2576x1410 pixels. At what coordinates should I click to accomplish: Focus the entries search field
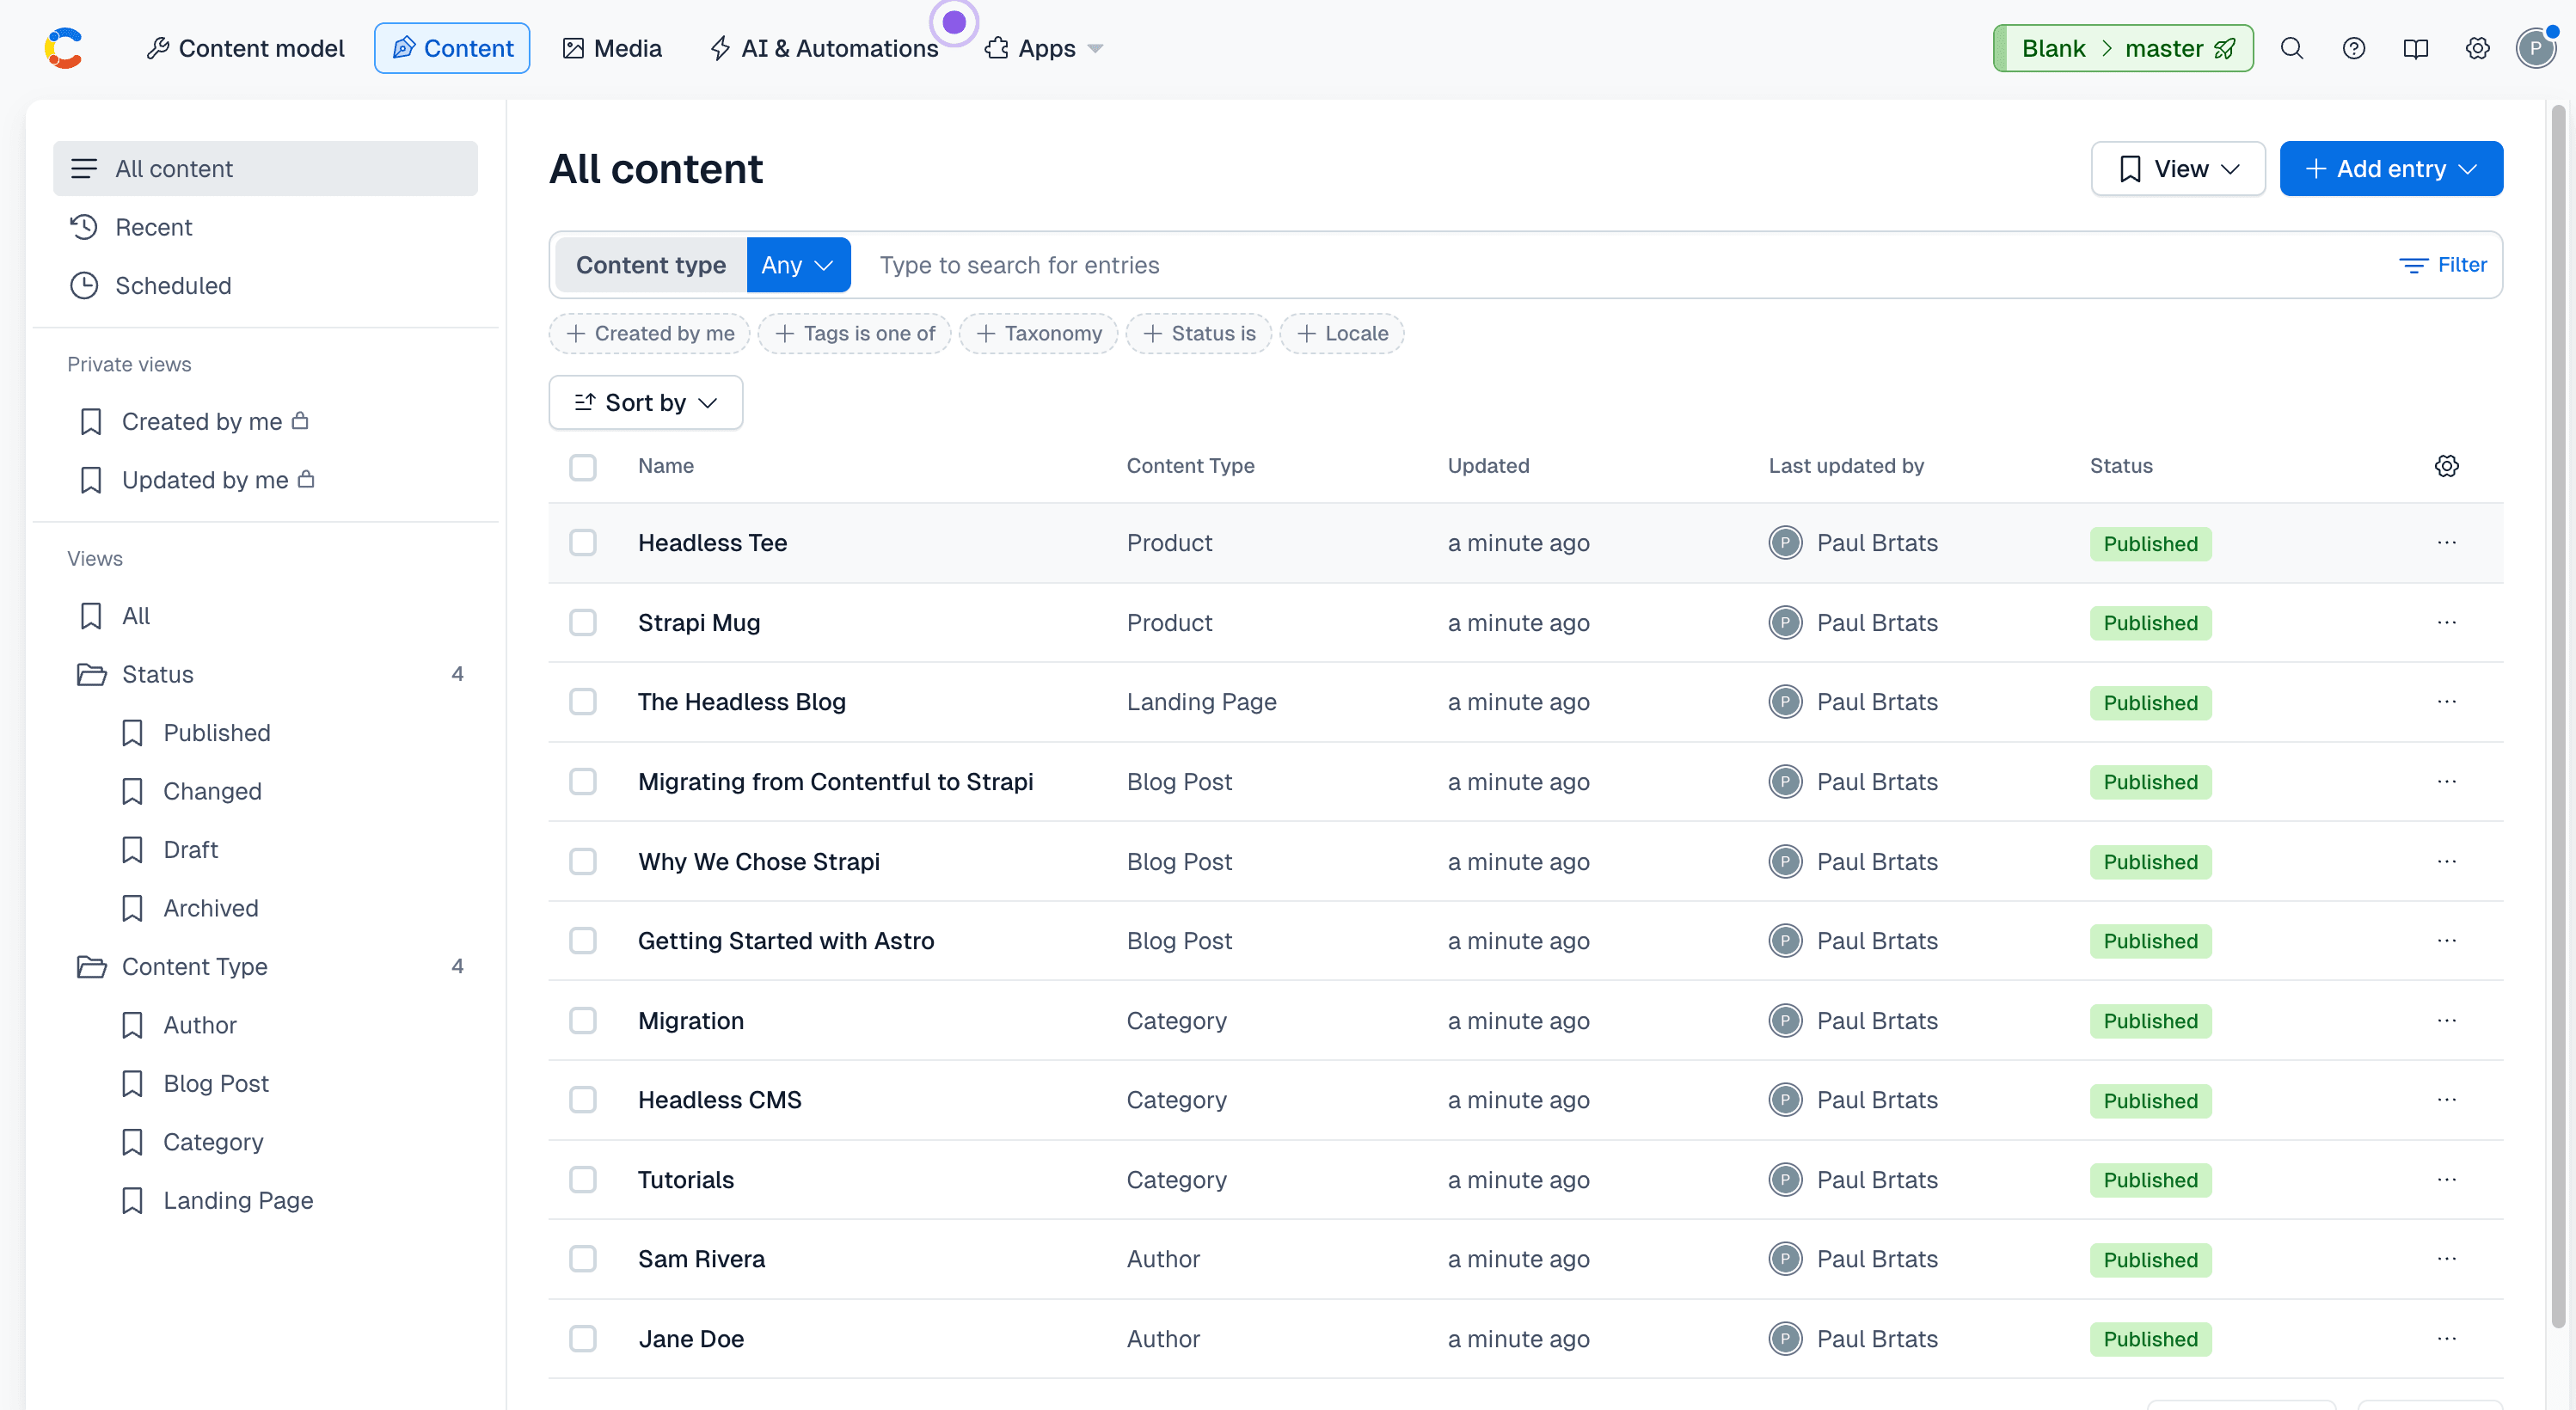pyautogui.click(x=1620, y=265)
